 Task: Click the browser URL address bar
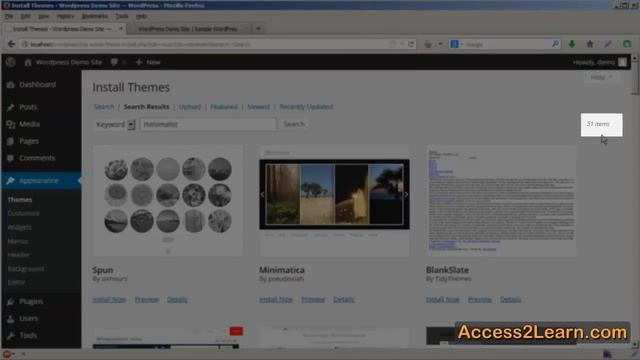204,44
